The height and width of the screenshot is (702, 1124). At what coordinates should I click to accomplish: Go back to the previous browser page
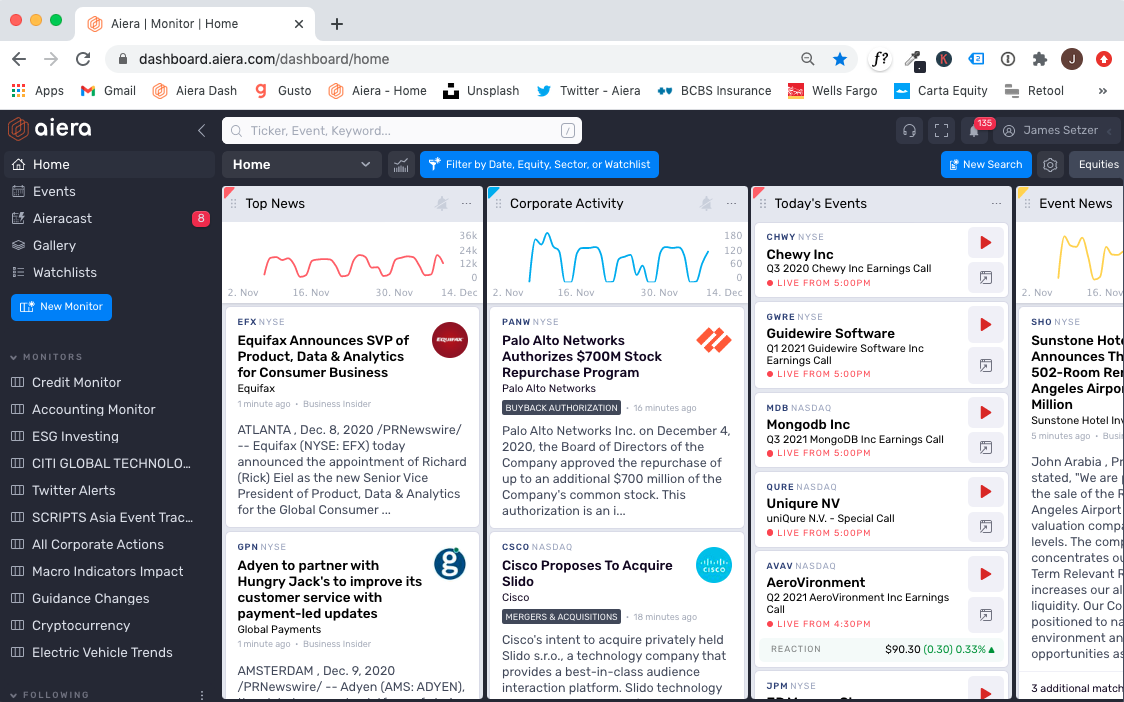coord(19,60)
